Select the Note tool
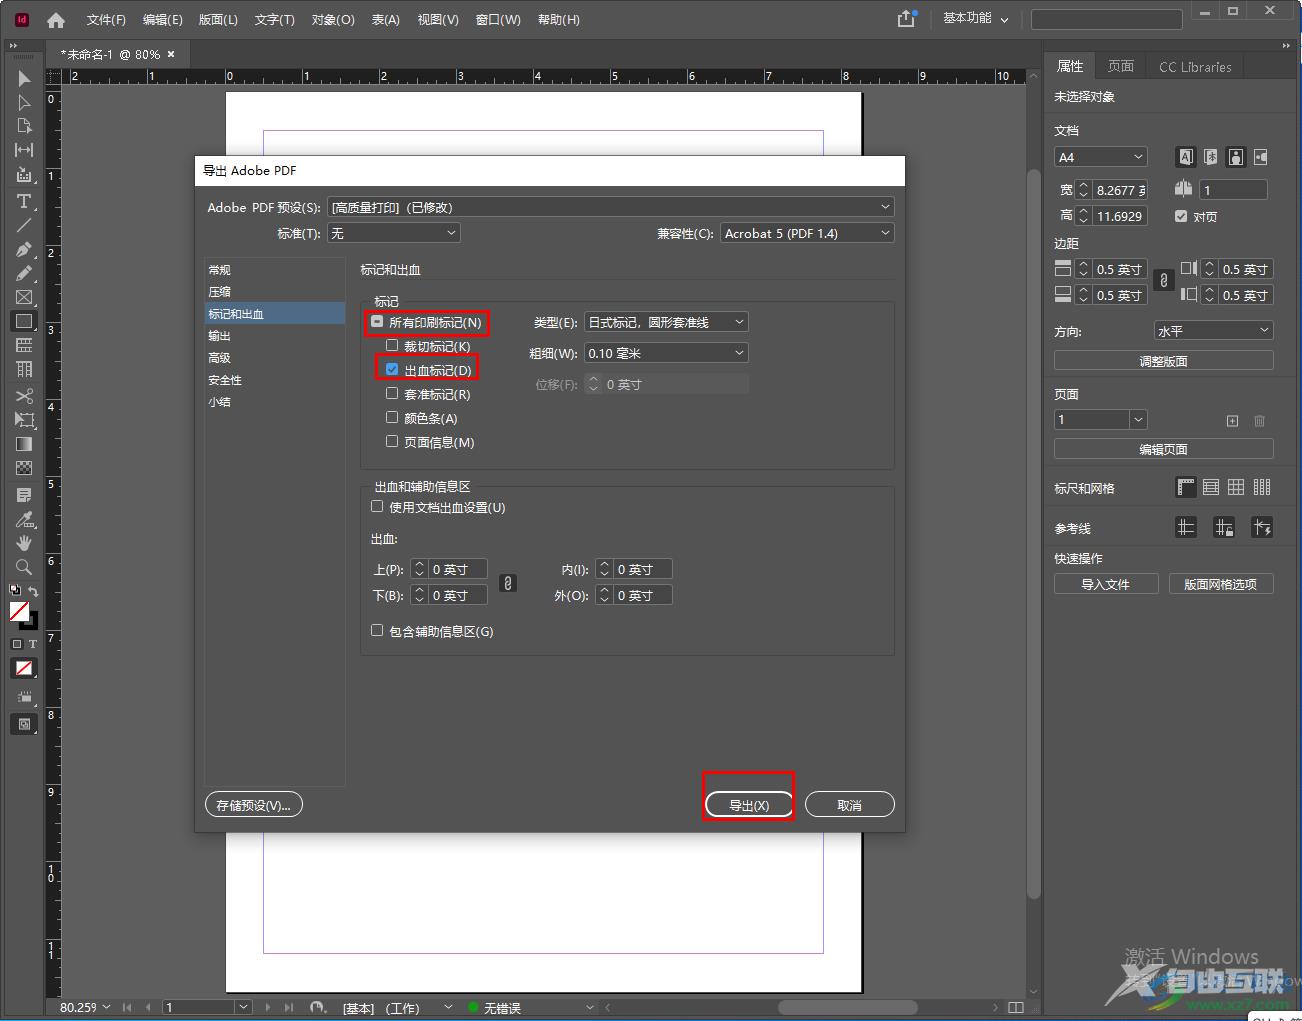1302x1021 pixels. click(24, 495)
